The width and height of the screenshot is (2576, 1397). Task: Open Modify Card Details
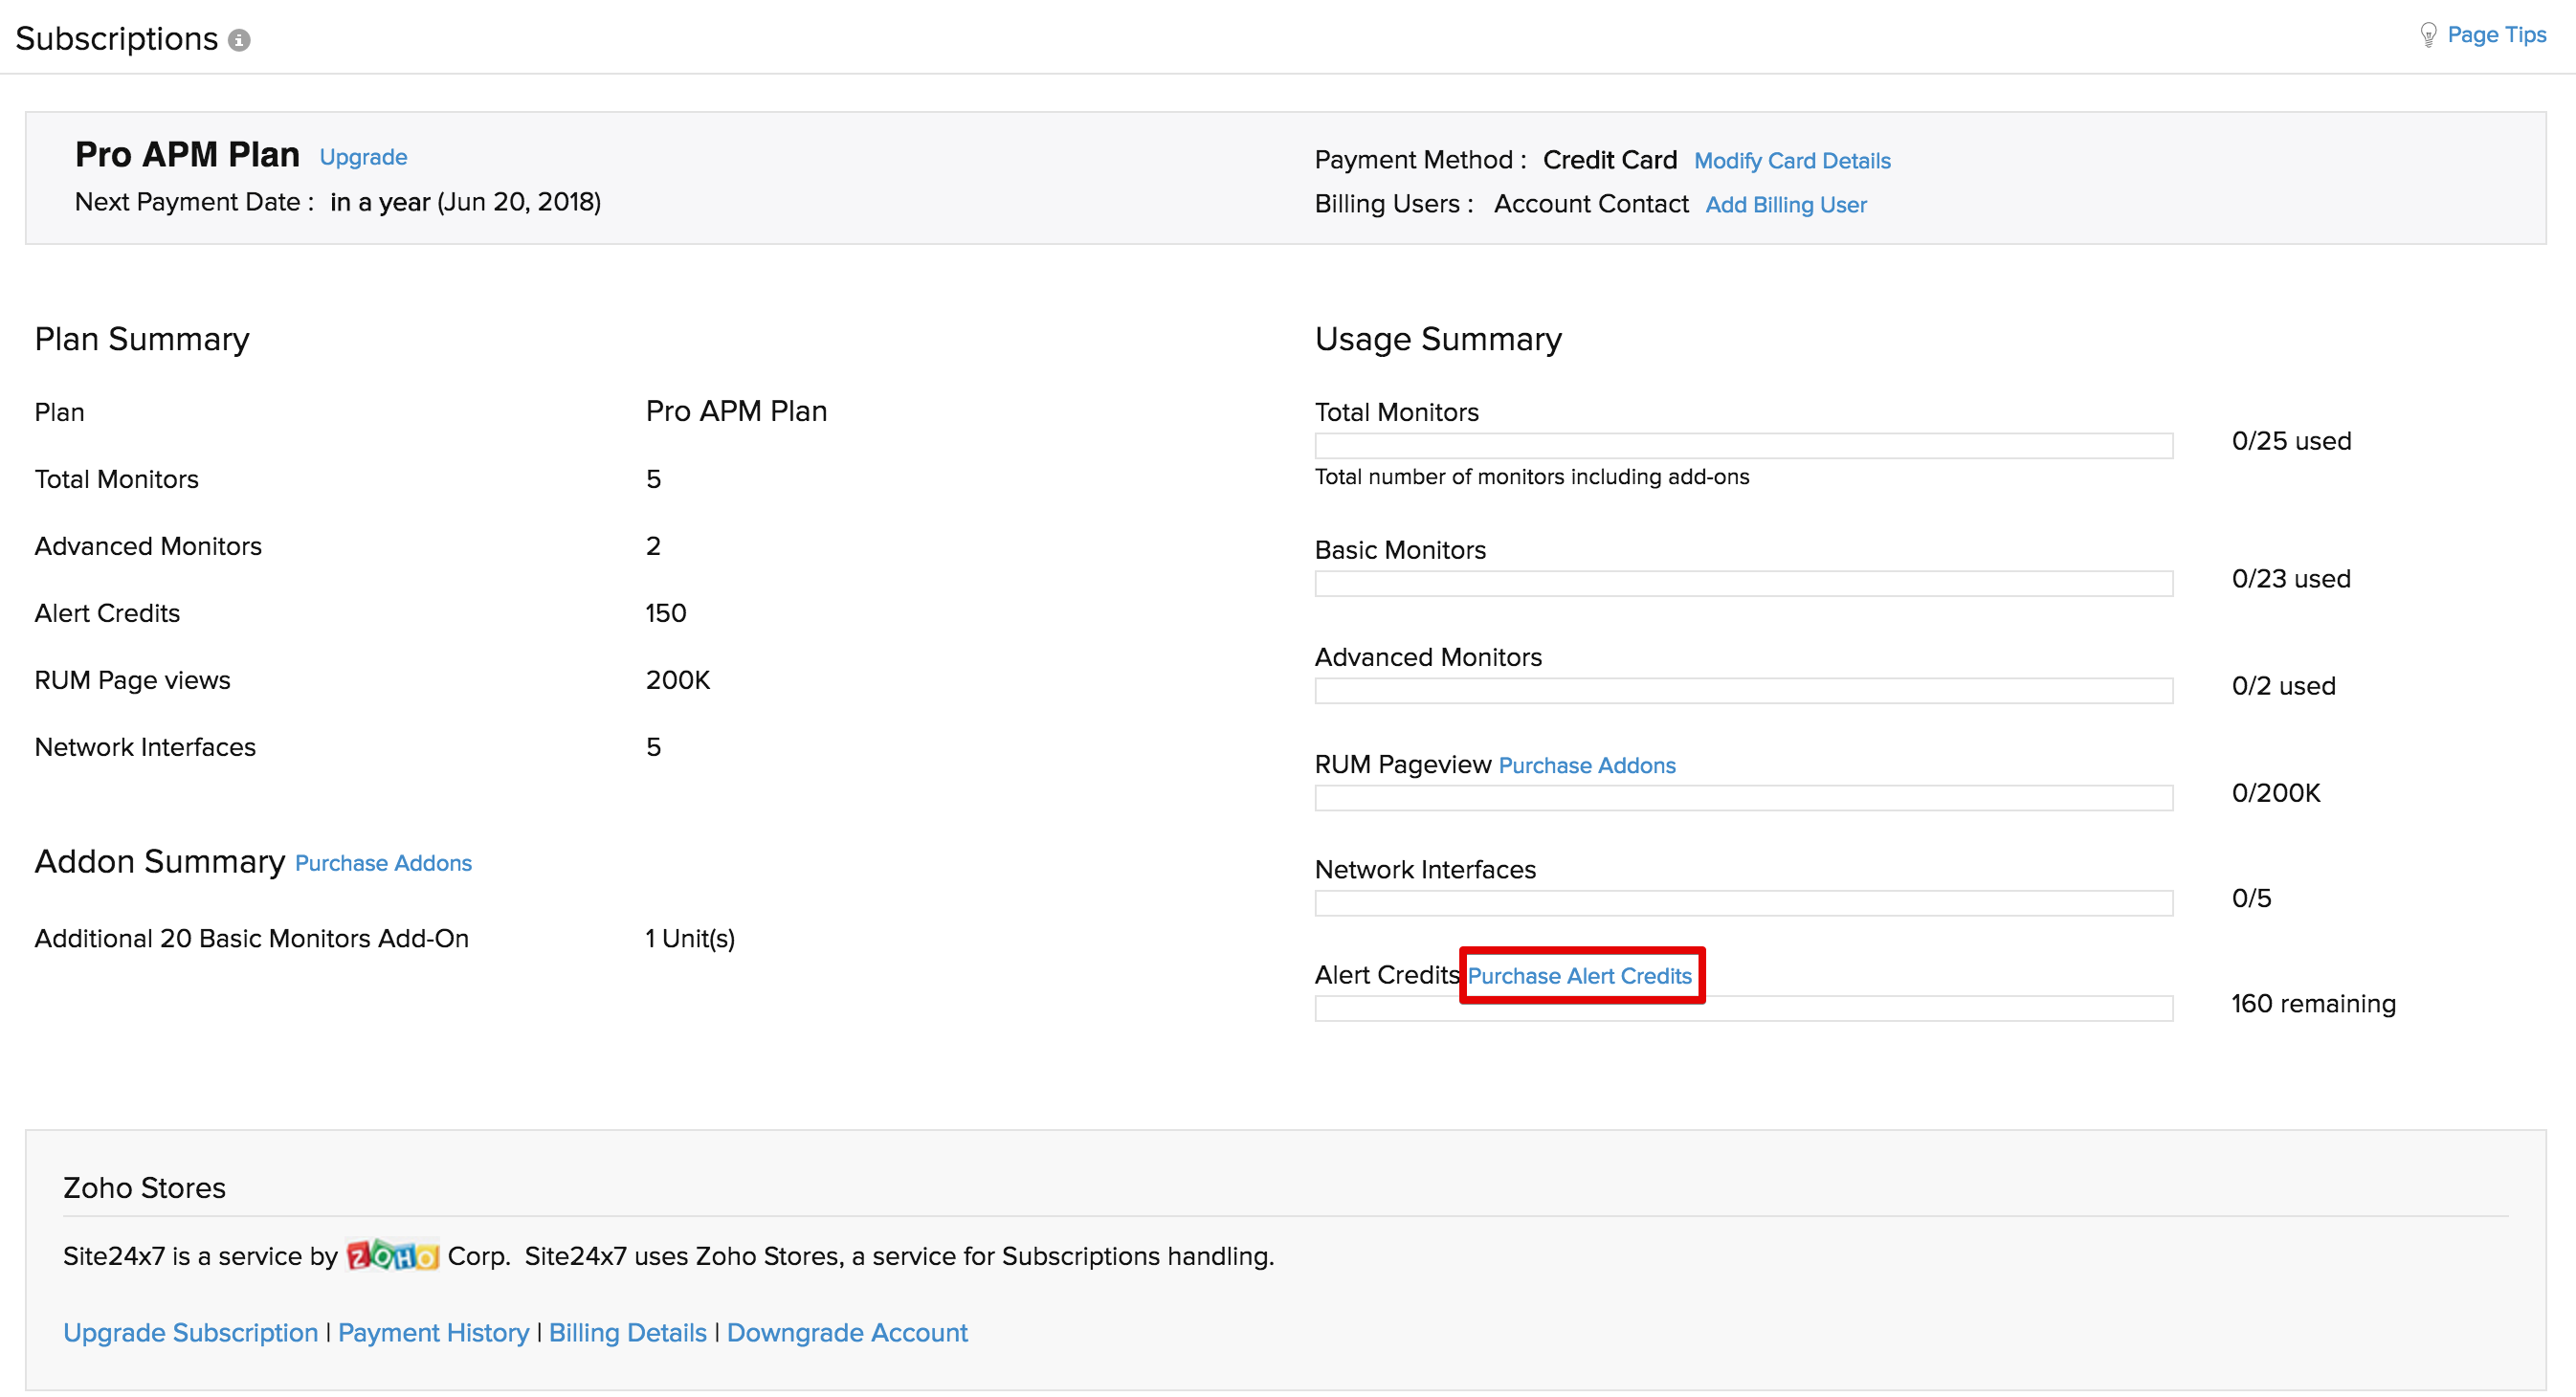point(1791,161)
